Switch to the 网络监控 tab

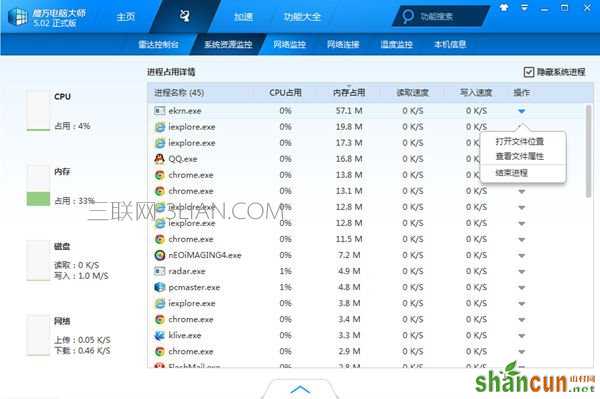coord(289,44)
